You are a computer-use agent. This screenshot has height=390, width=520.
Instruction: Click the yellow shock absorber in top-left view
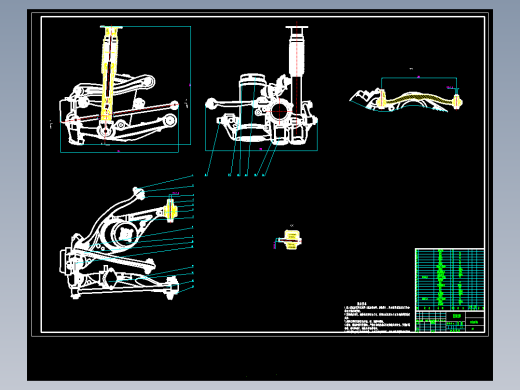(109, 77)
